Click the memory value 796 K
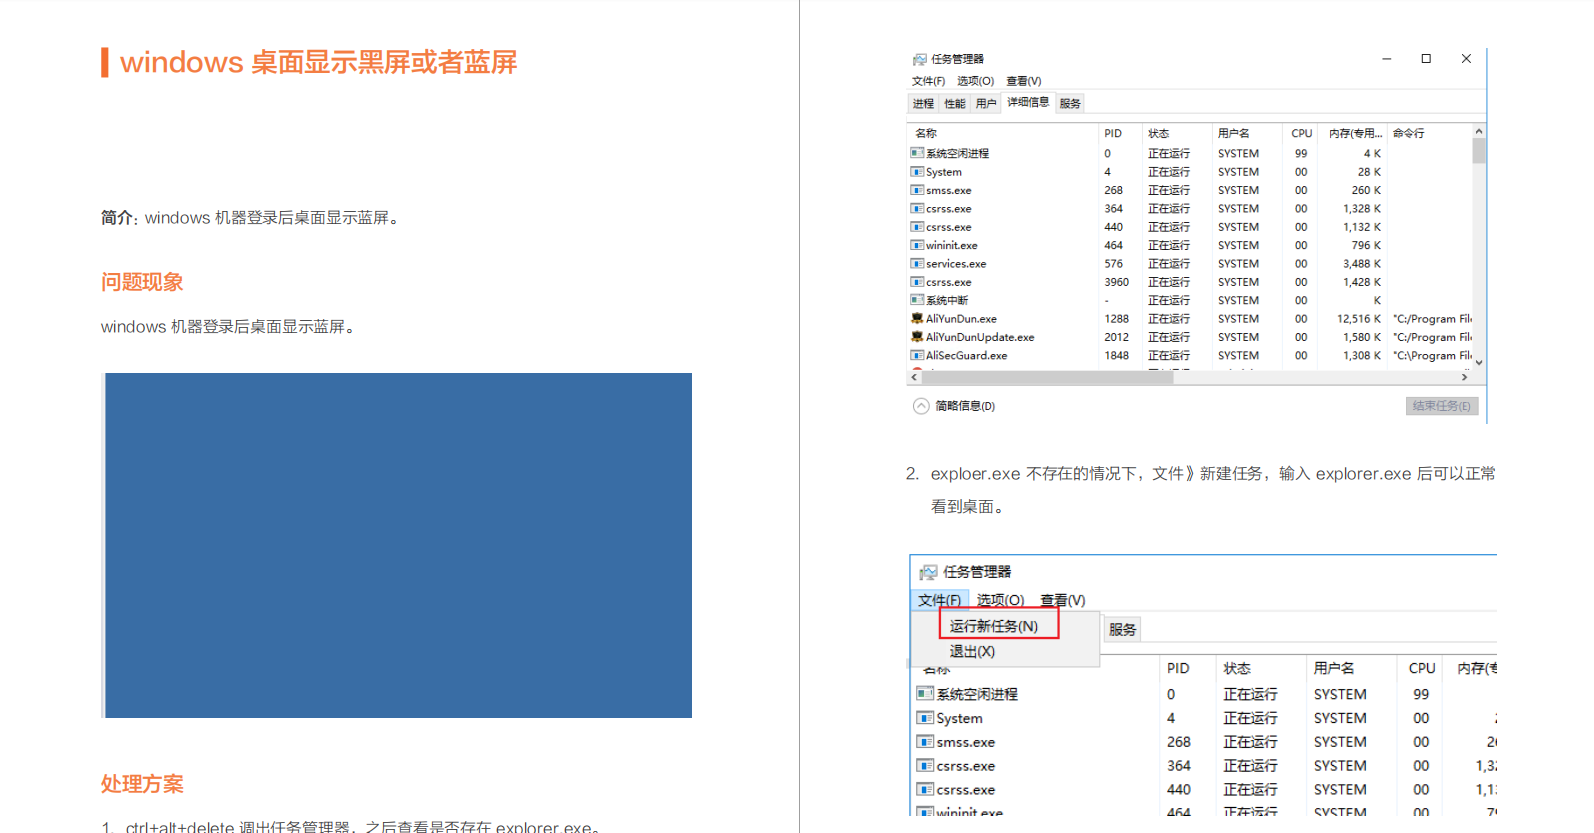Image resolution: width=1594 pixels, height=833 pixels. click(x=1366, y=245)
